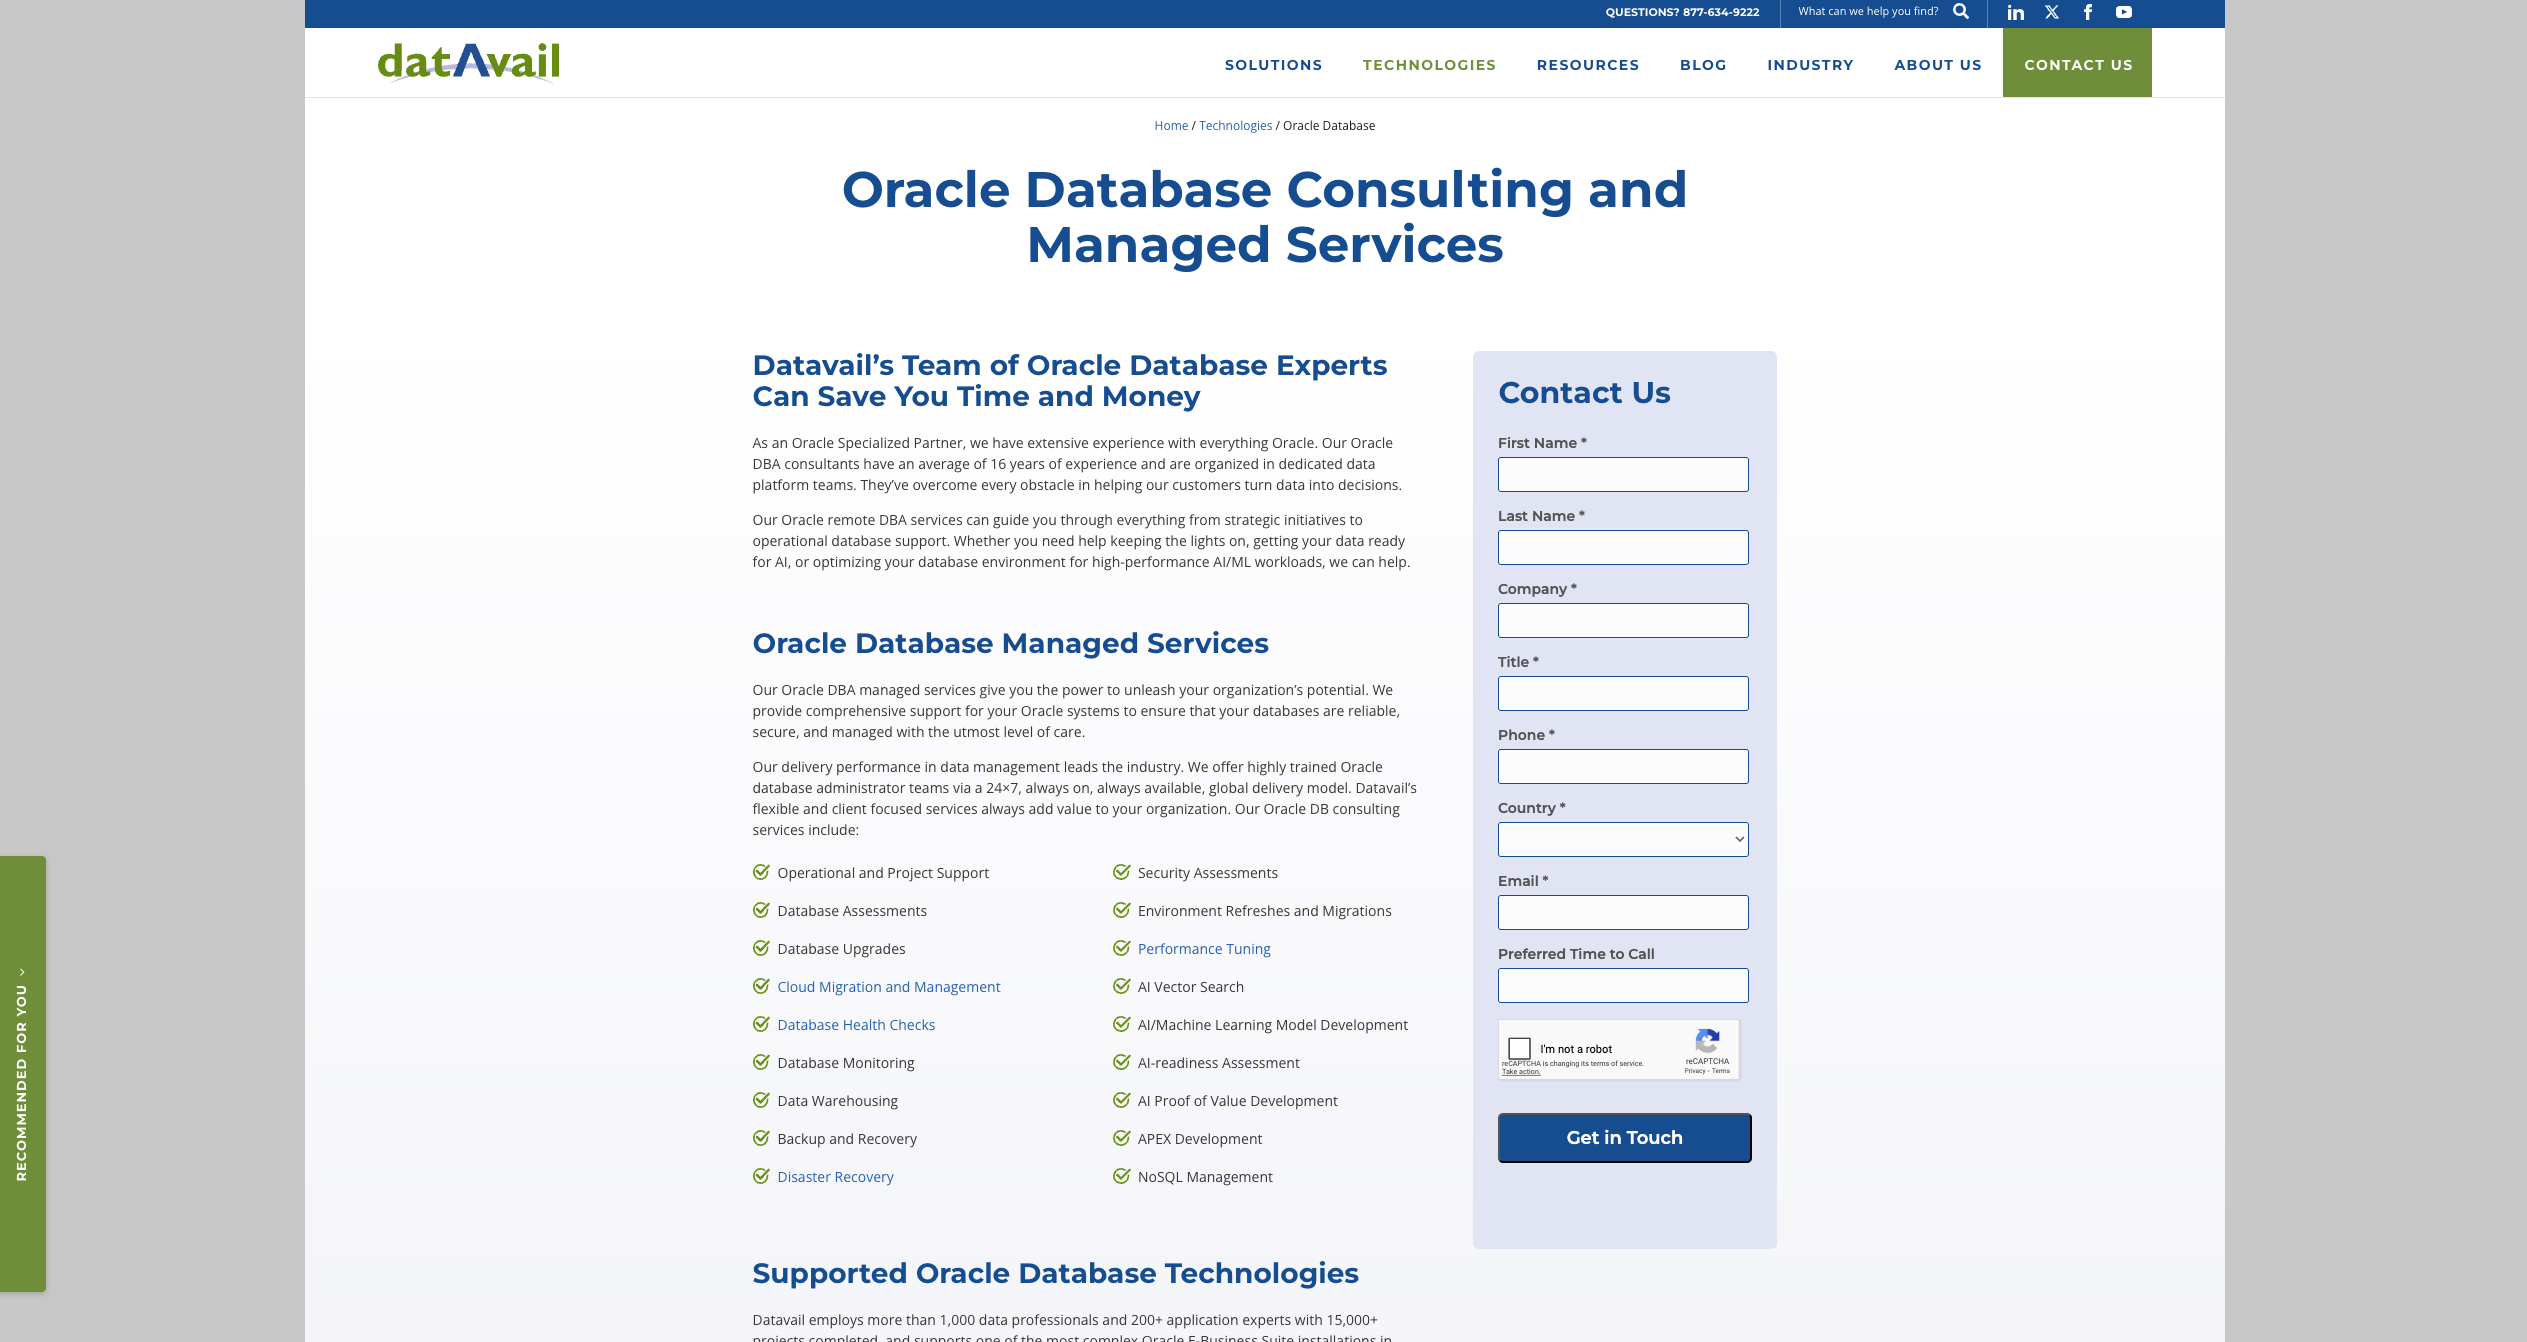Viewport: 2527px width, 1342px height.
Task: Visit Datavail's Facebook icon
Action: point(2087,13)
